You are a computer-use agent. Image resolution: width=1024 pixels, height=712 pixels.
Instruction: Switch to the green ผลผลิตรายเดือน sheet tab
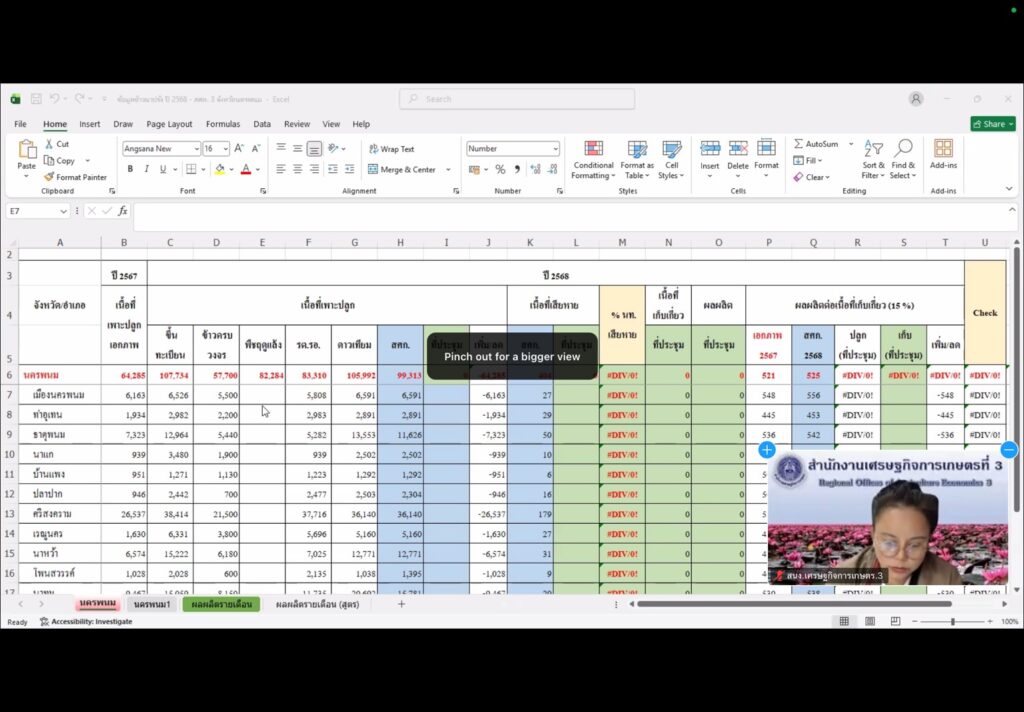pos(220,604)
